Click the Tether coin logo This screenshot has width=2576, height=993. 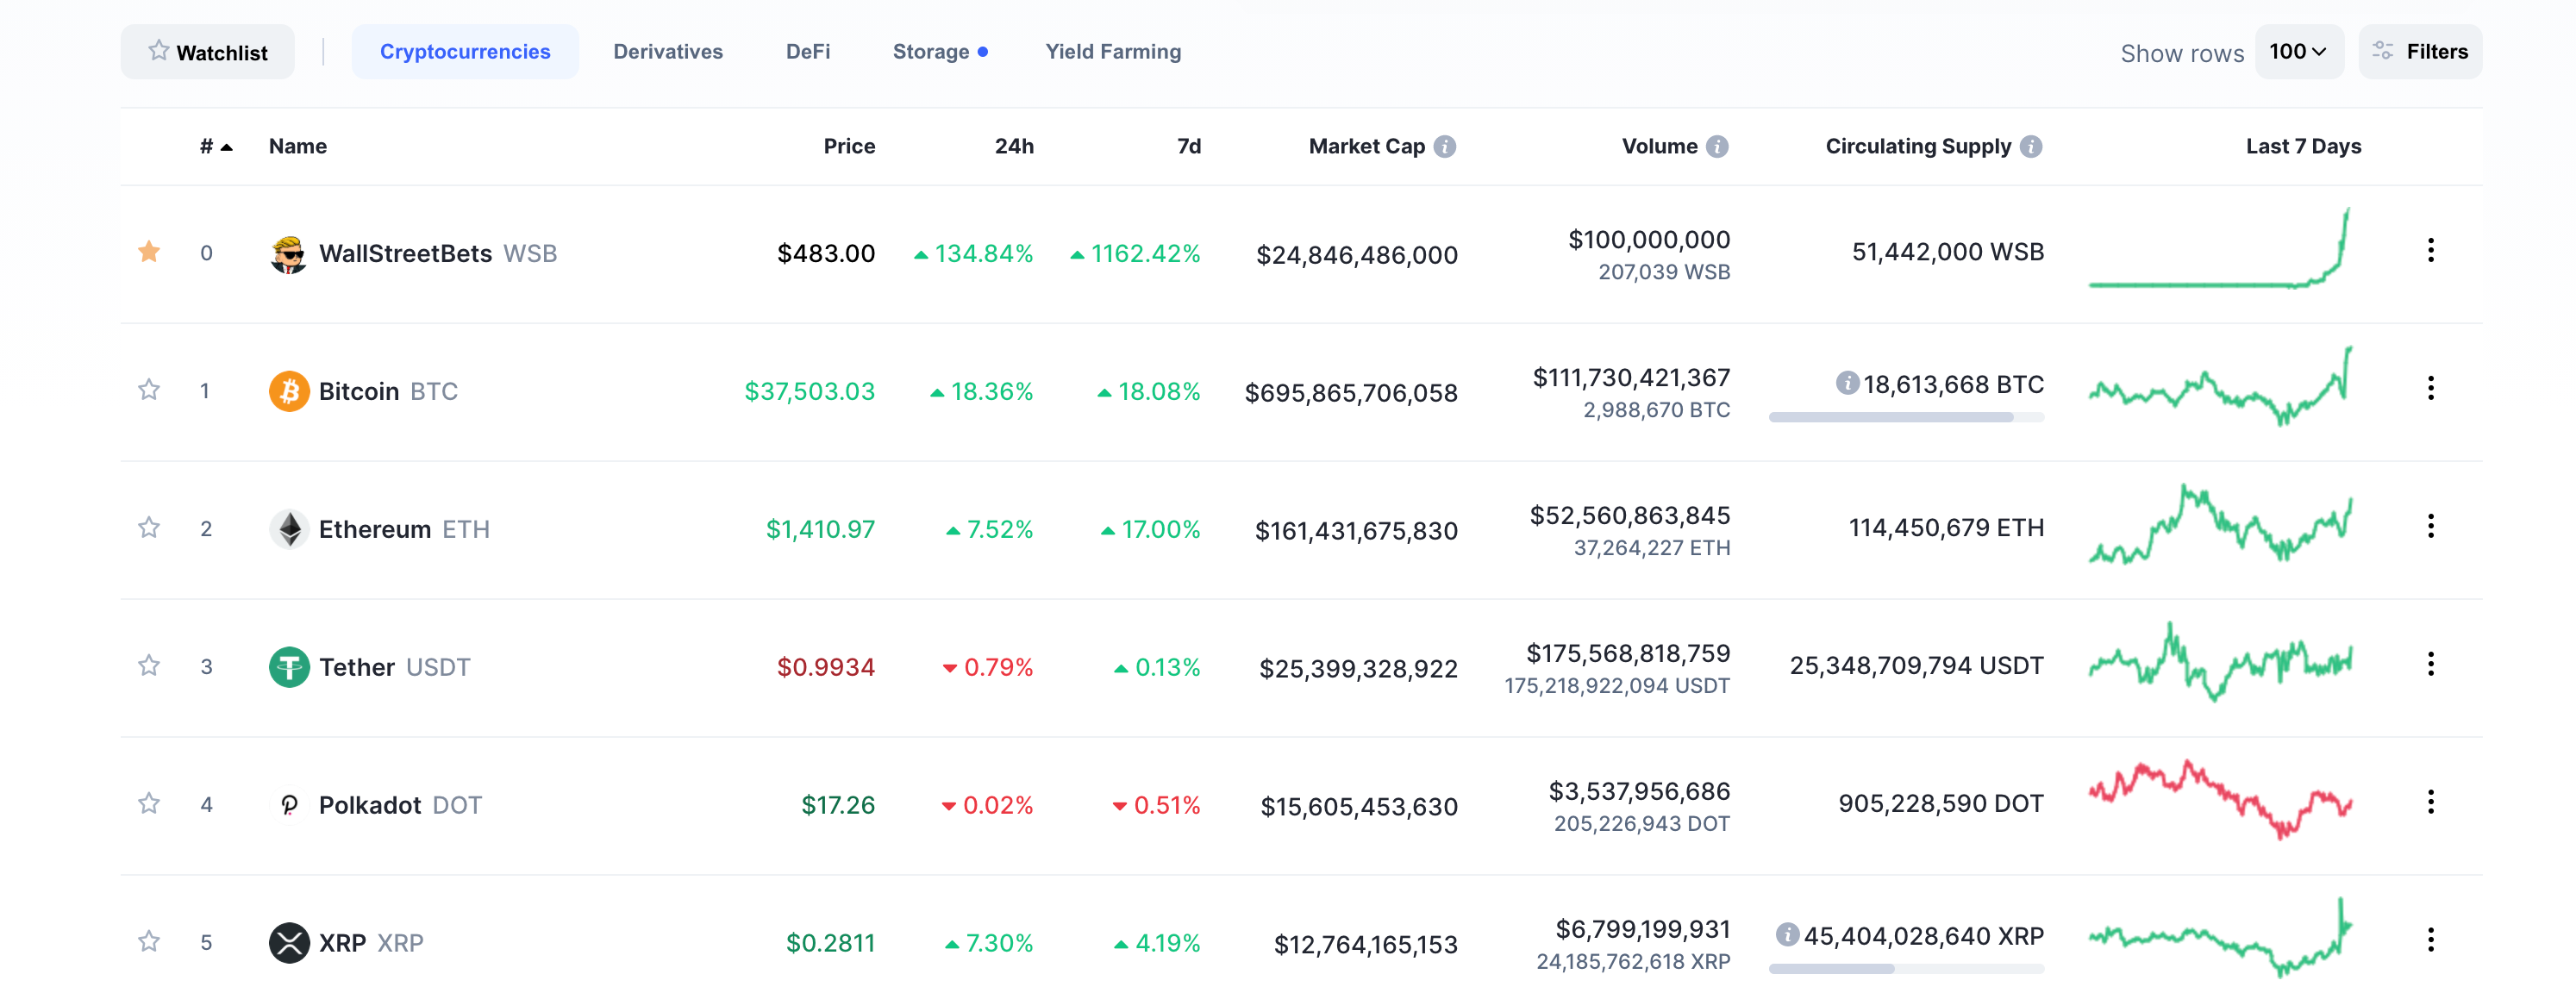(x=289, y=668)
